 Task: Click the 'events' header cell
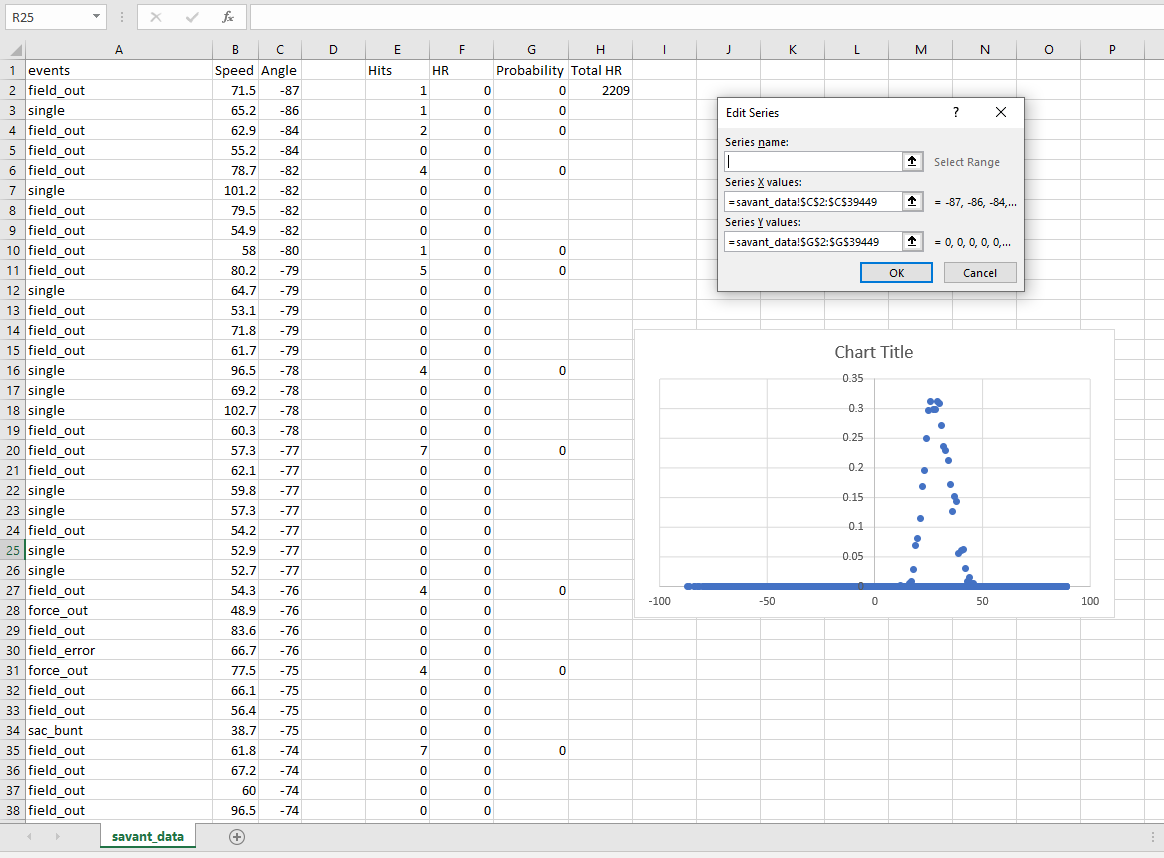click(119, 71)
